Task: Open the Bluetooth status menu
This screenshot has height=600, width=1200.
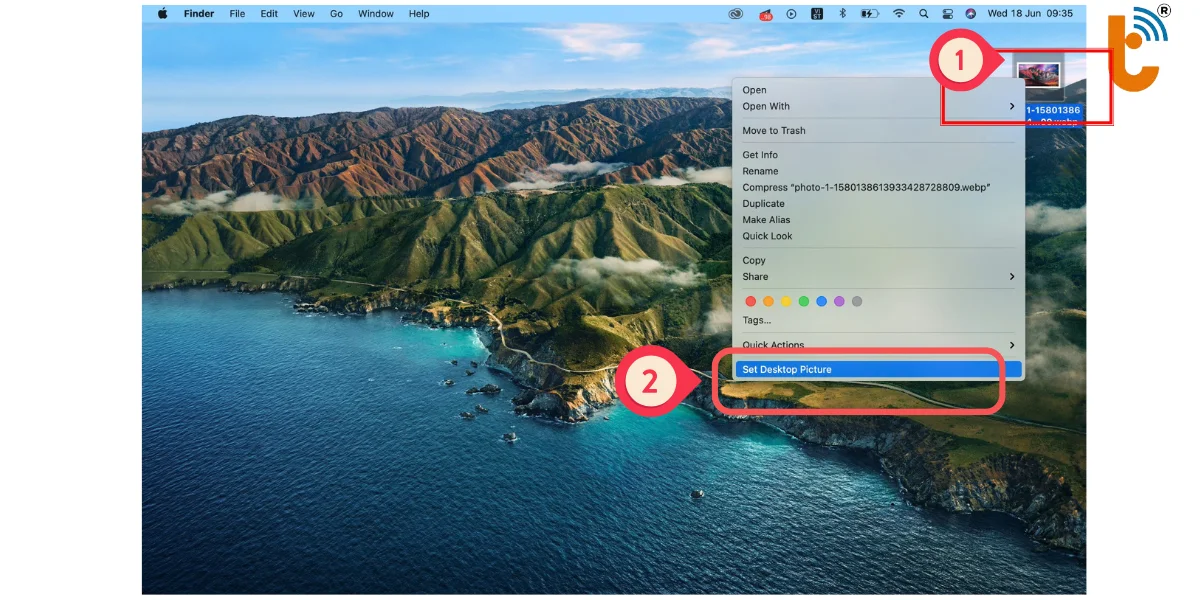Action: click(842, 14)
